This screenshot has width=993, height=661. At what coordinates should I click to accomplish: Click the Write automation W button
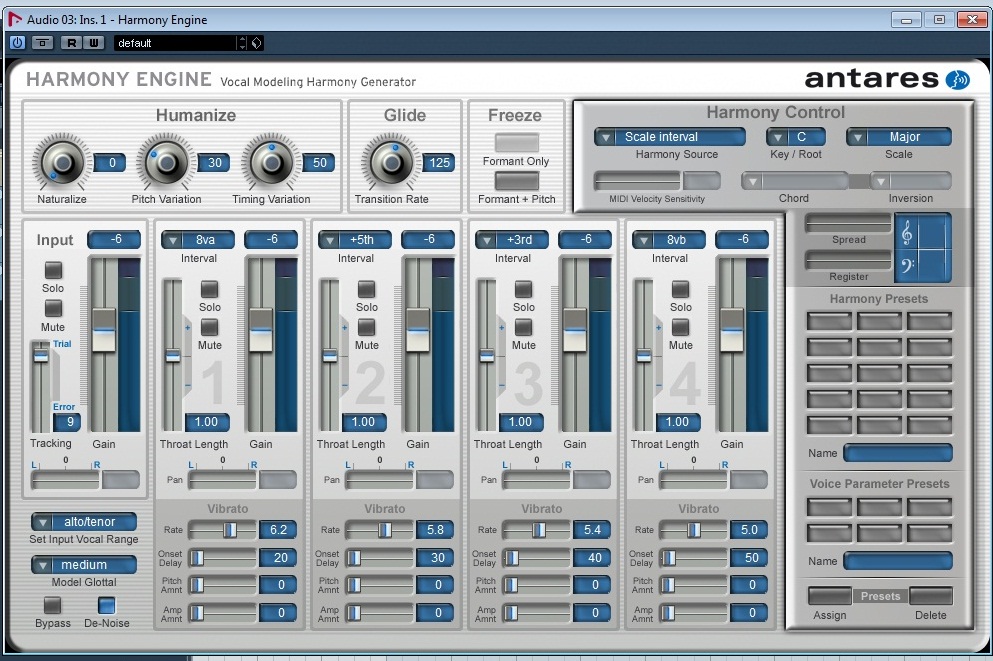(93, 42)
